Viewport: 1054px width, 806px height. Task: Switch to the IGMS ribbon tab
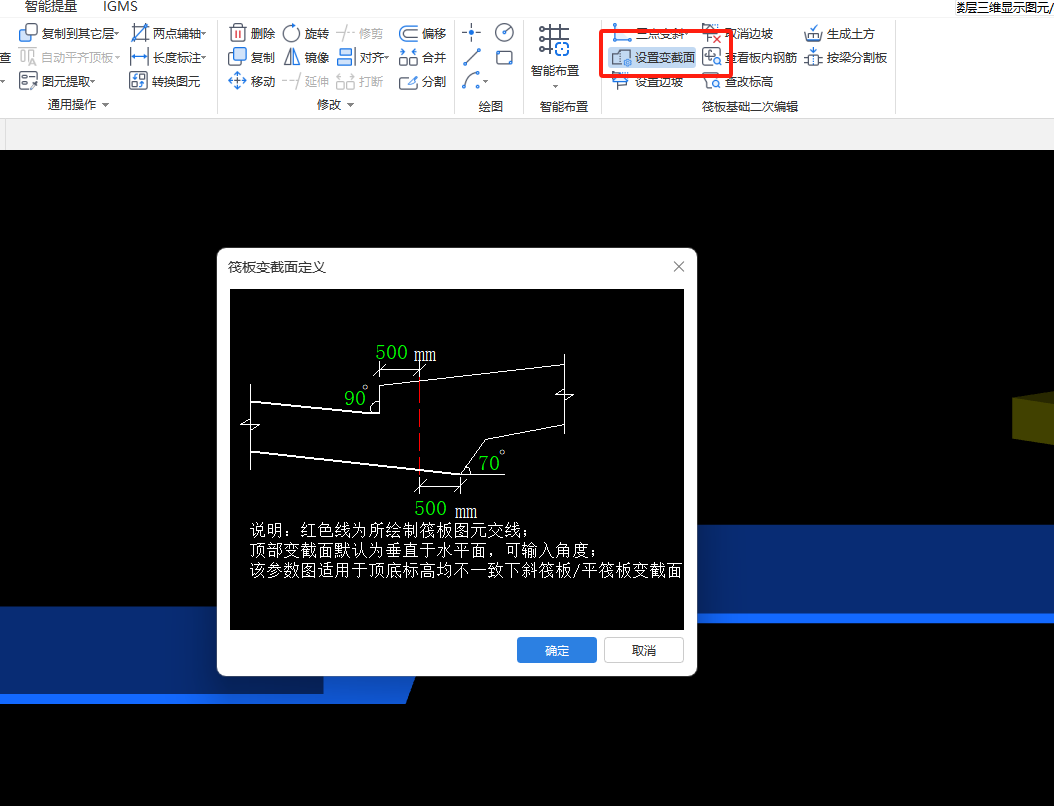(120, 6)
